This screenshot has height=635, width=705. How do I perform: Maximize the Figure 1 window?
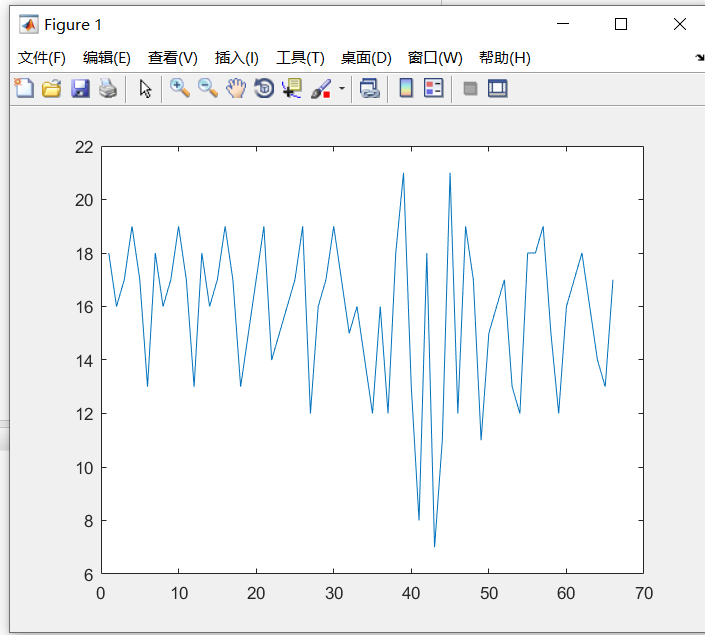(621, 24)
